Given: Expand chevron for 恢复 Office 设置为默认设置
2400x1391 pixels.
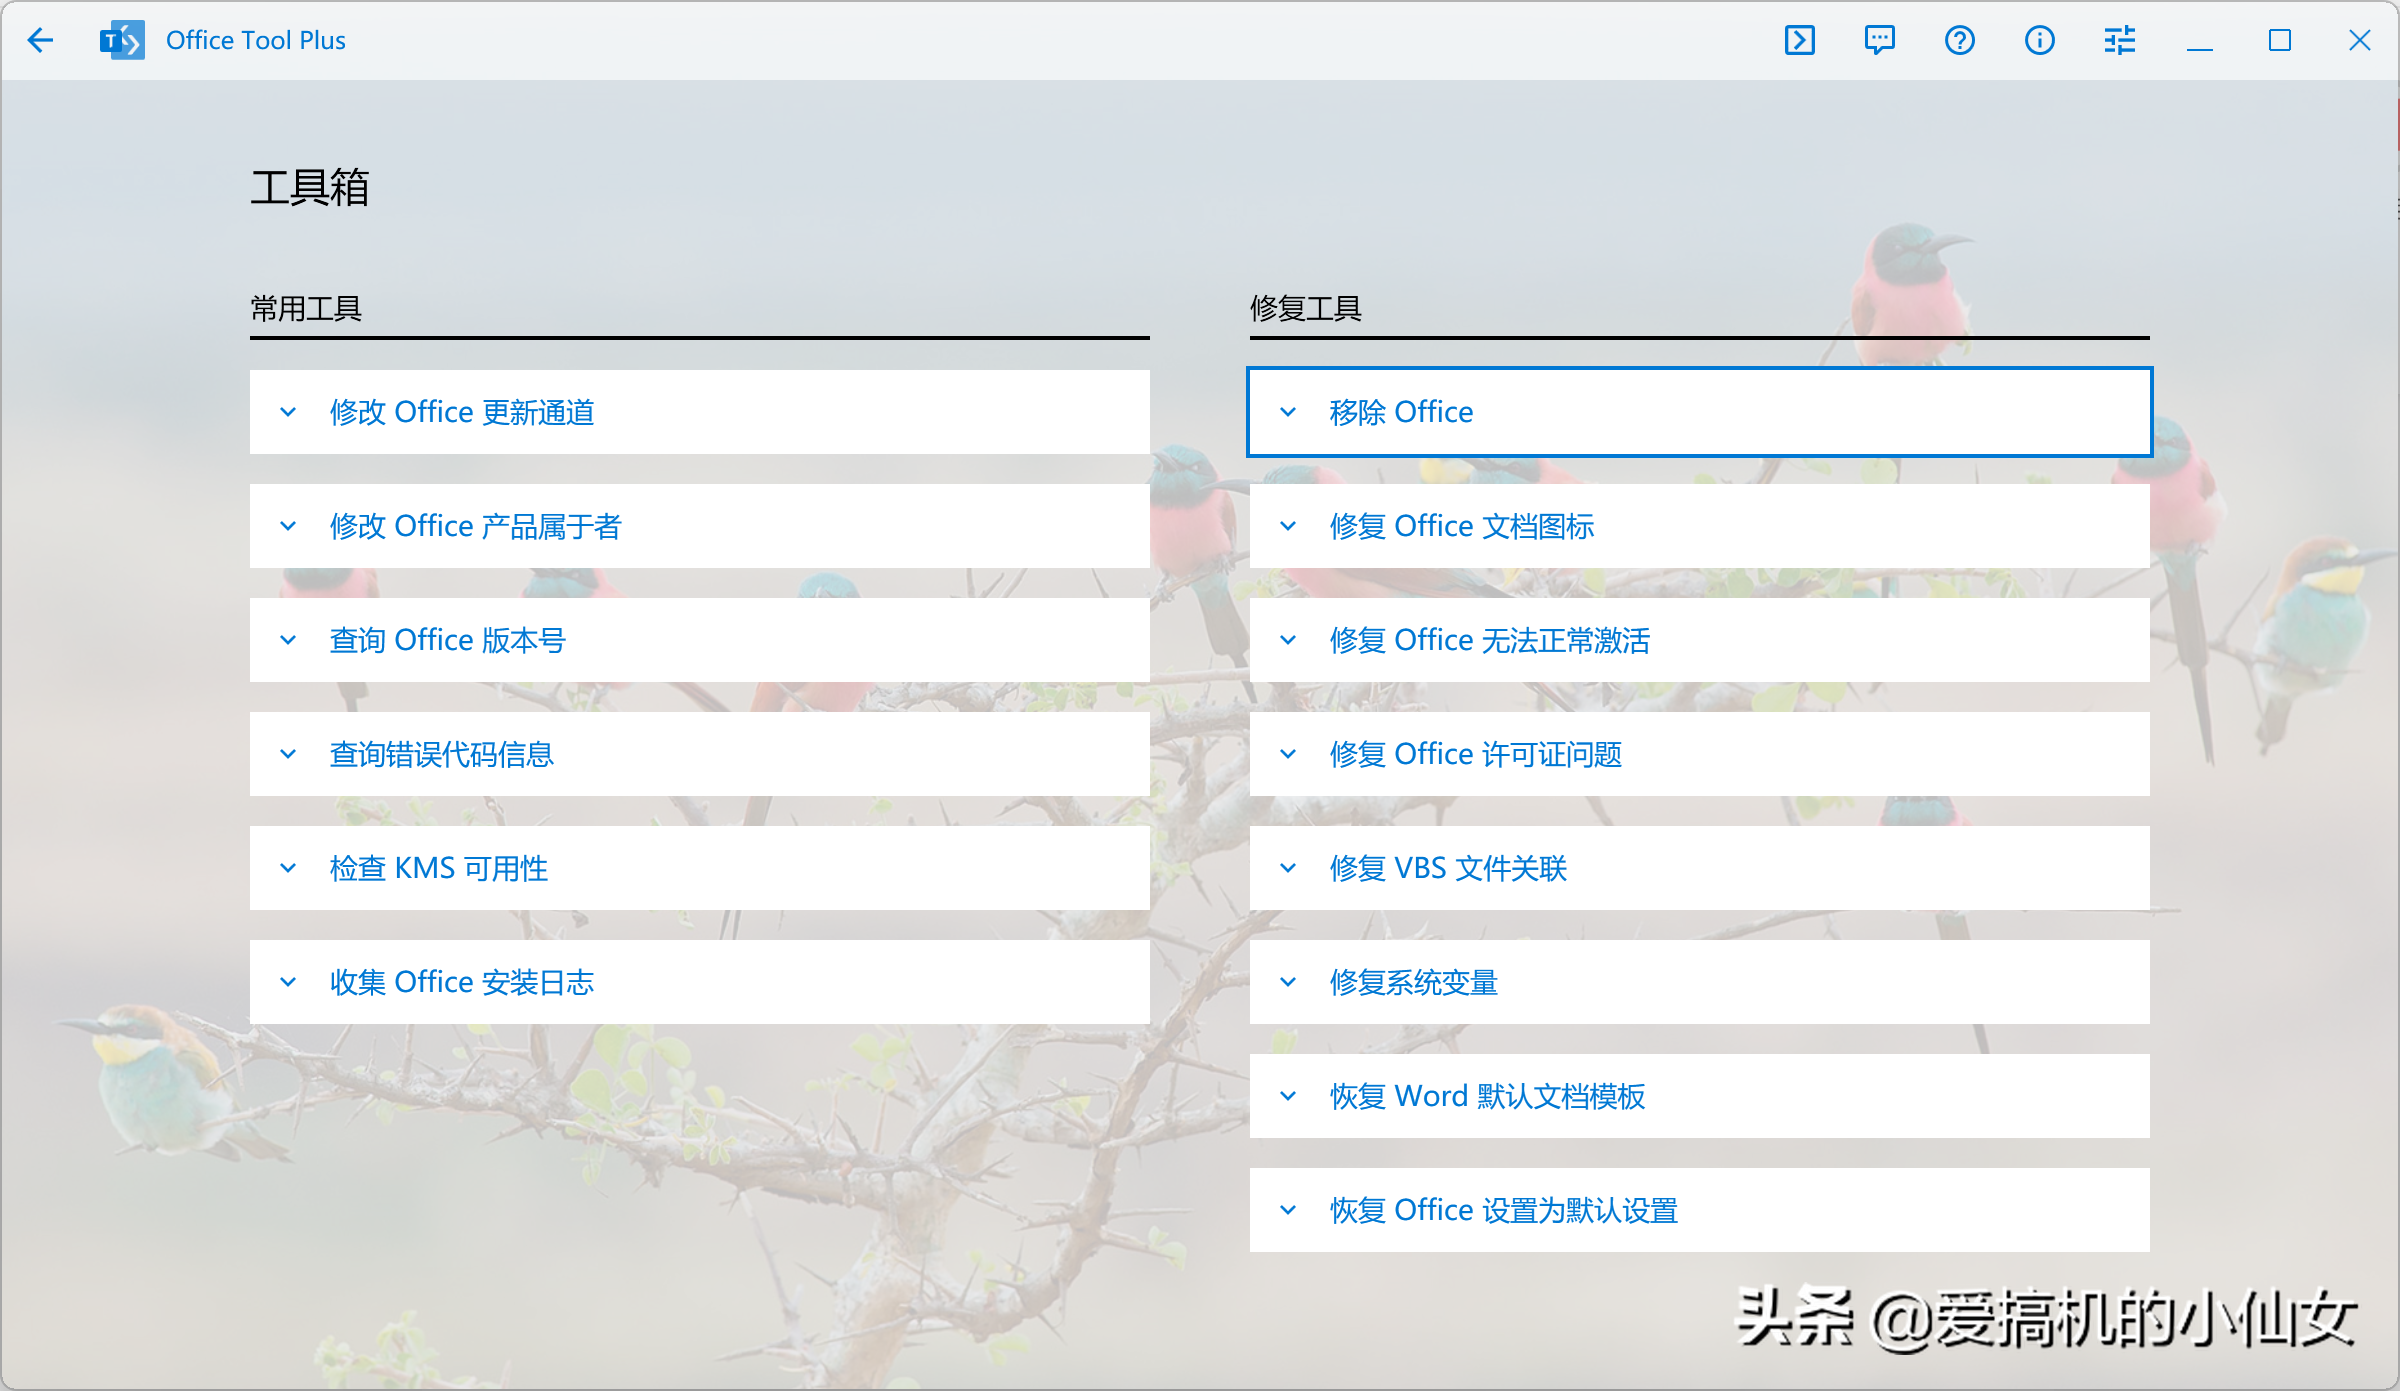Looking at the screenshot, I should 1288,1210.
